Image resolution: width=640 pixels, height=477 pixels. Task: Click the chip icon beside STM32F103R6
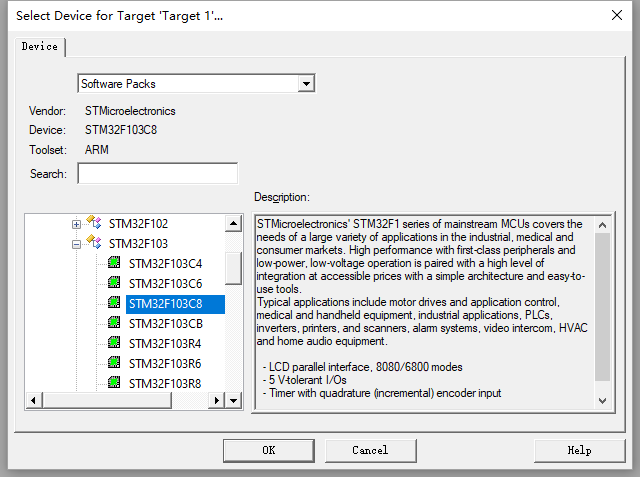tap(114, 362)
